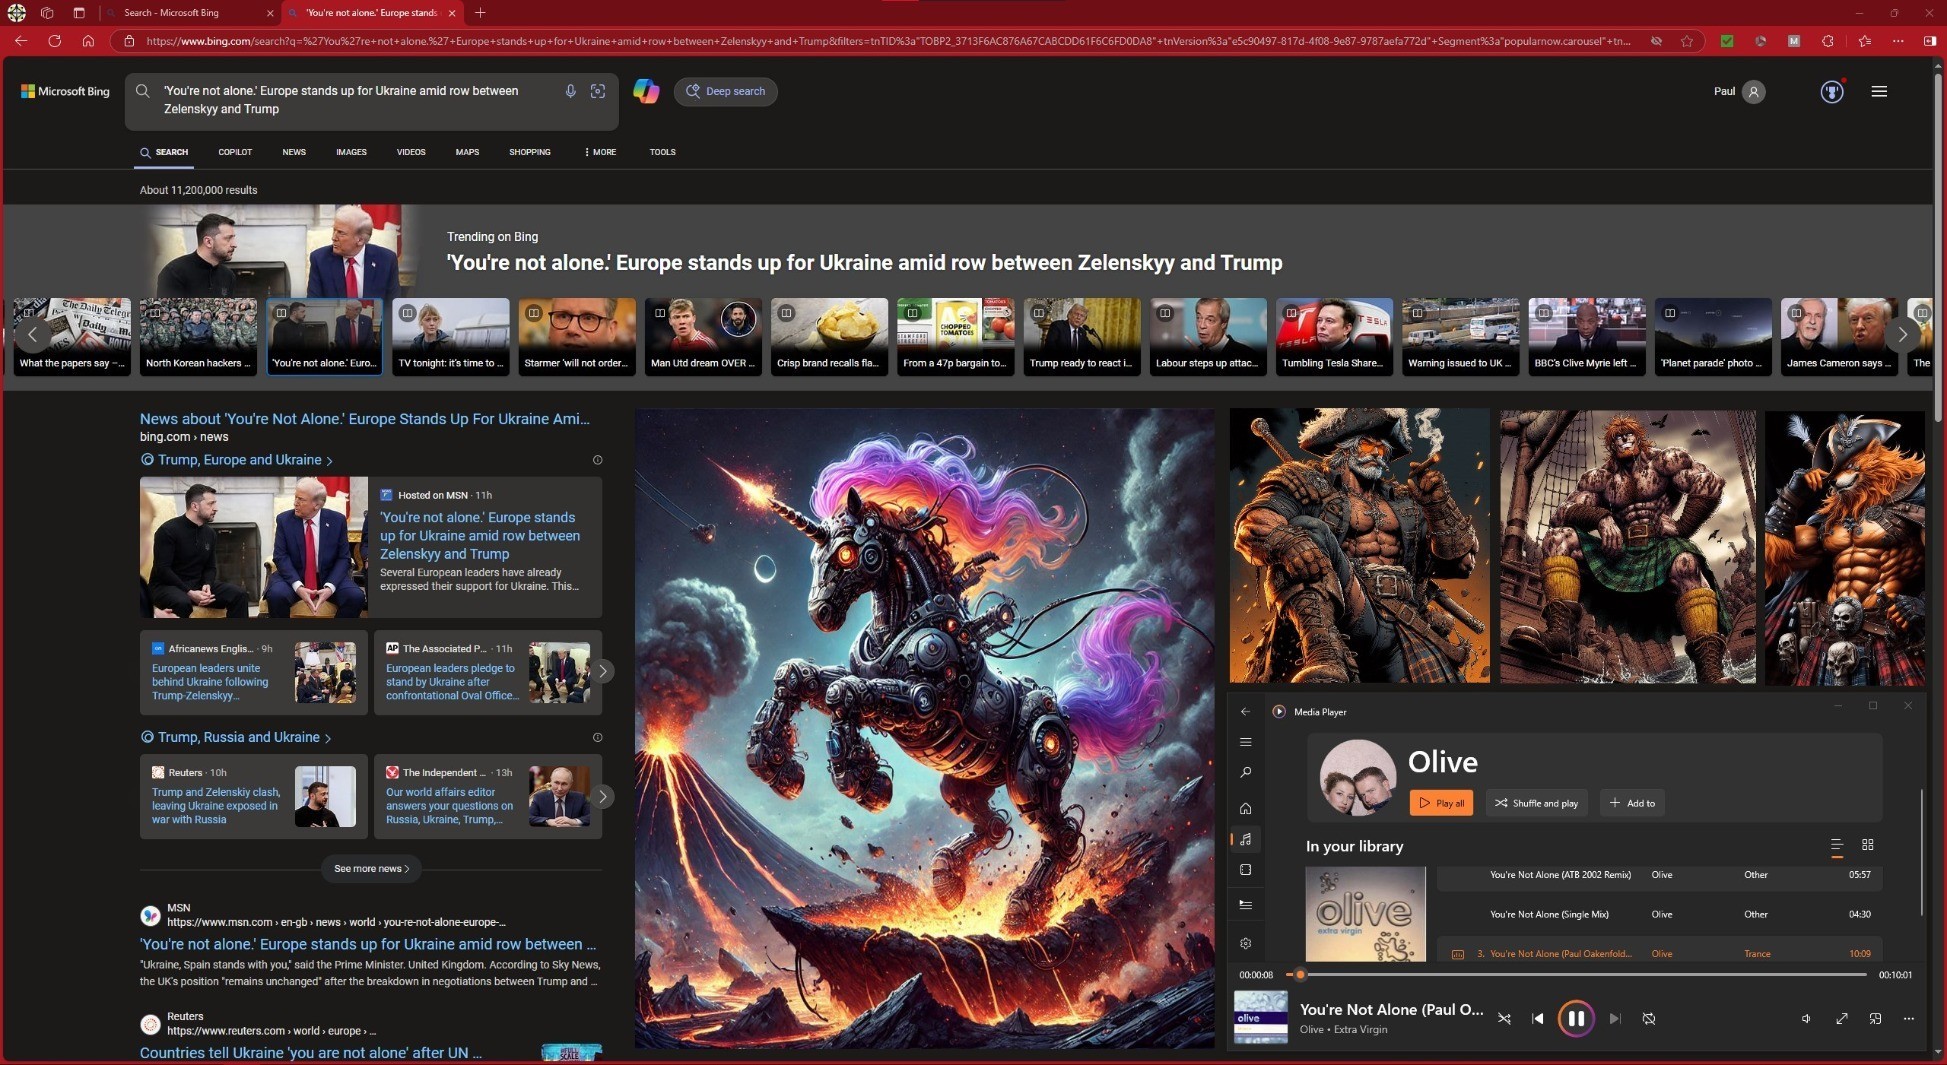Open Bing visual search camera icon
This screenshot has height=1065, width=1947.
(598, 91)
